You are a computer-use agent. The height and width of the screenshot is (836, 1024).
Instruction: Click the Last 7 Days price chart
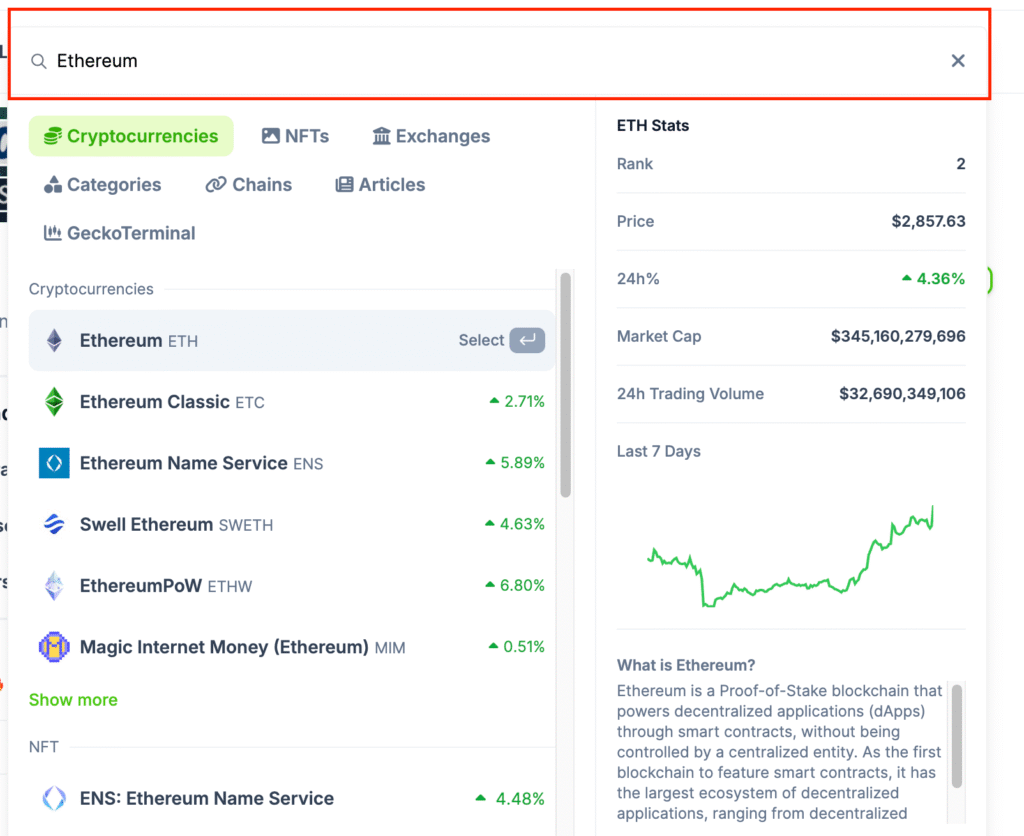tap(791, 556)
